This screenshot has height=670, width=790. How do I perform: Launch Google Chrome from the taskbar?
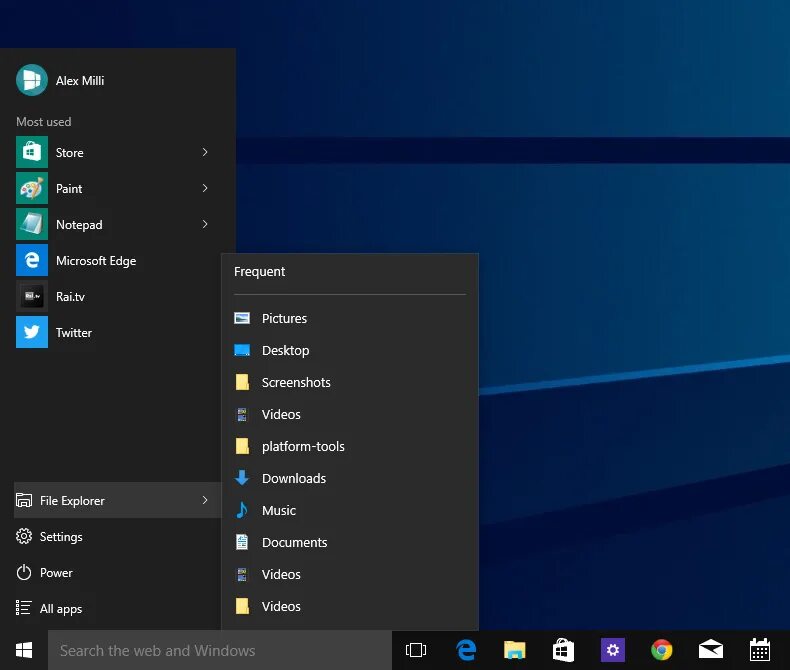pyautogui.click(x=662, y=650)
